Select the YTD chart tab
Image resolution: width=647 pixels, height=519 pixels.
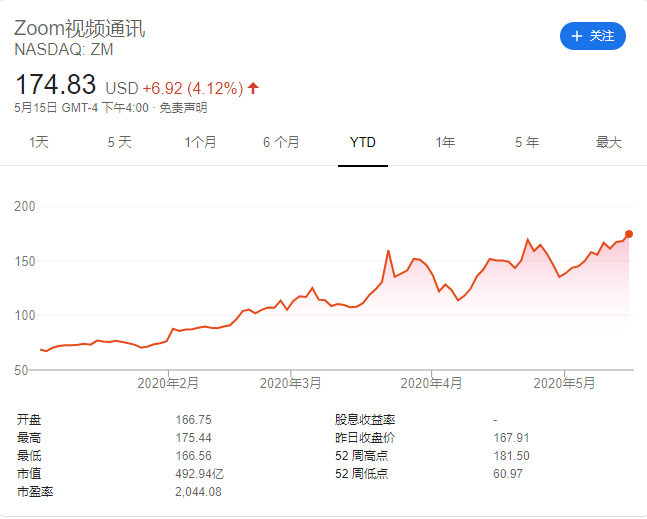(363, 142)
